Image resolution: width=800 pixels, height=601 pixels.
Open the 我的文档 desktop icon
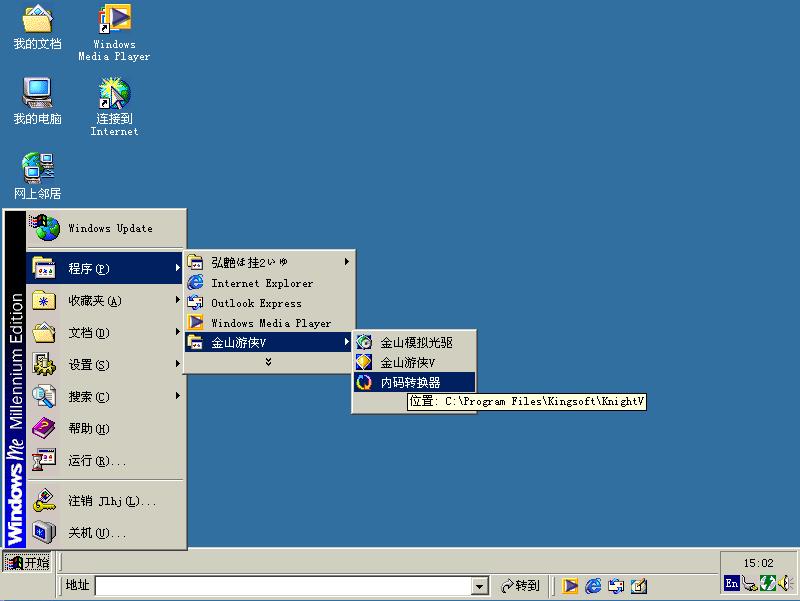[37, 27]
